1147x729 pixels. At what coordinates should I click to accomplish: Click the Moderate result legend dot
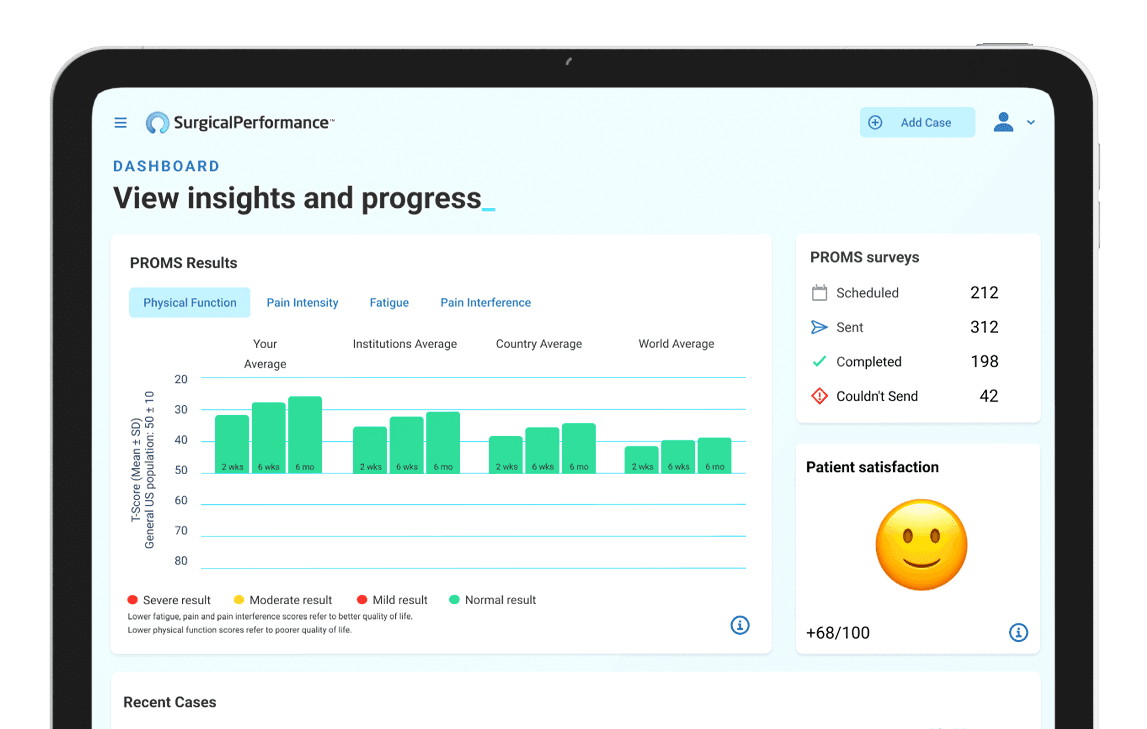238,600
